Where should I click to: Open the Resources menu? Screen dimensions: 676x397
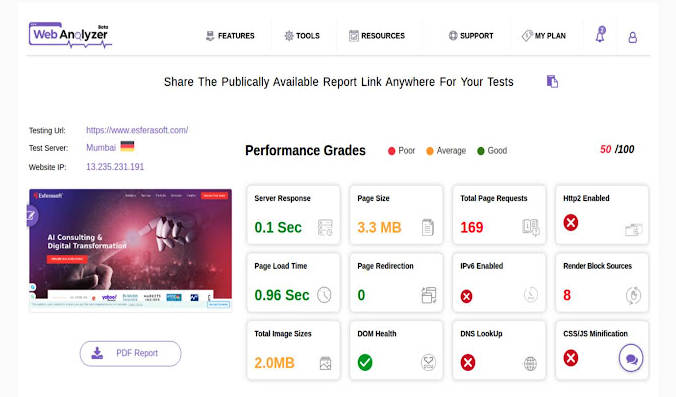point(377,36)
